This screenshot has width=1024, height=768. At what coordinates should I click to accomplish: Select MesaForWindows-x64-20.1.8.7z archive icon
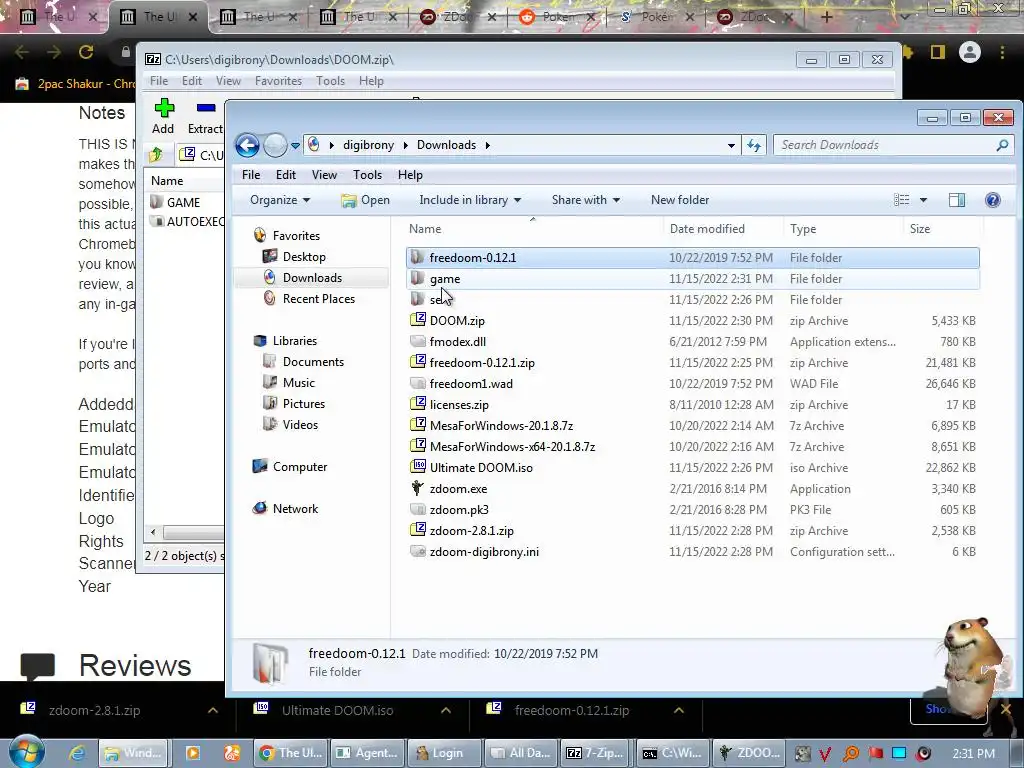tap(417, 447)
